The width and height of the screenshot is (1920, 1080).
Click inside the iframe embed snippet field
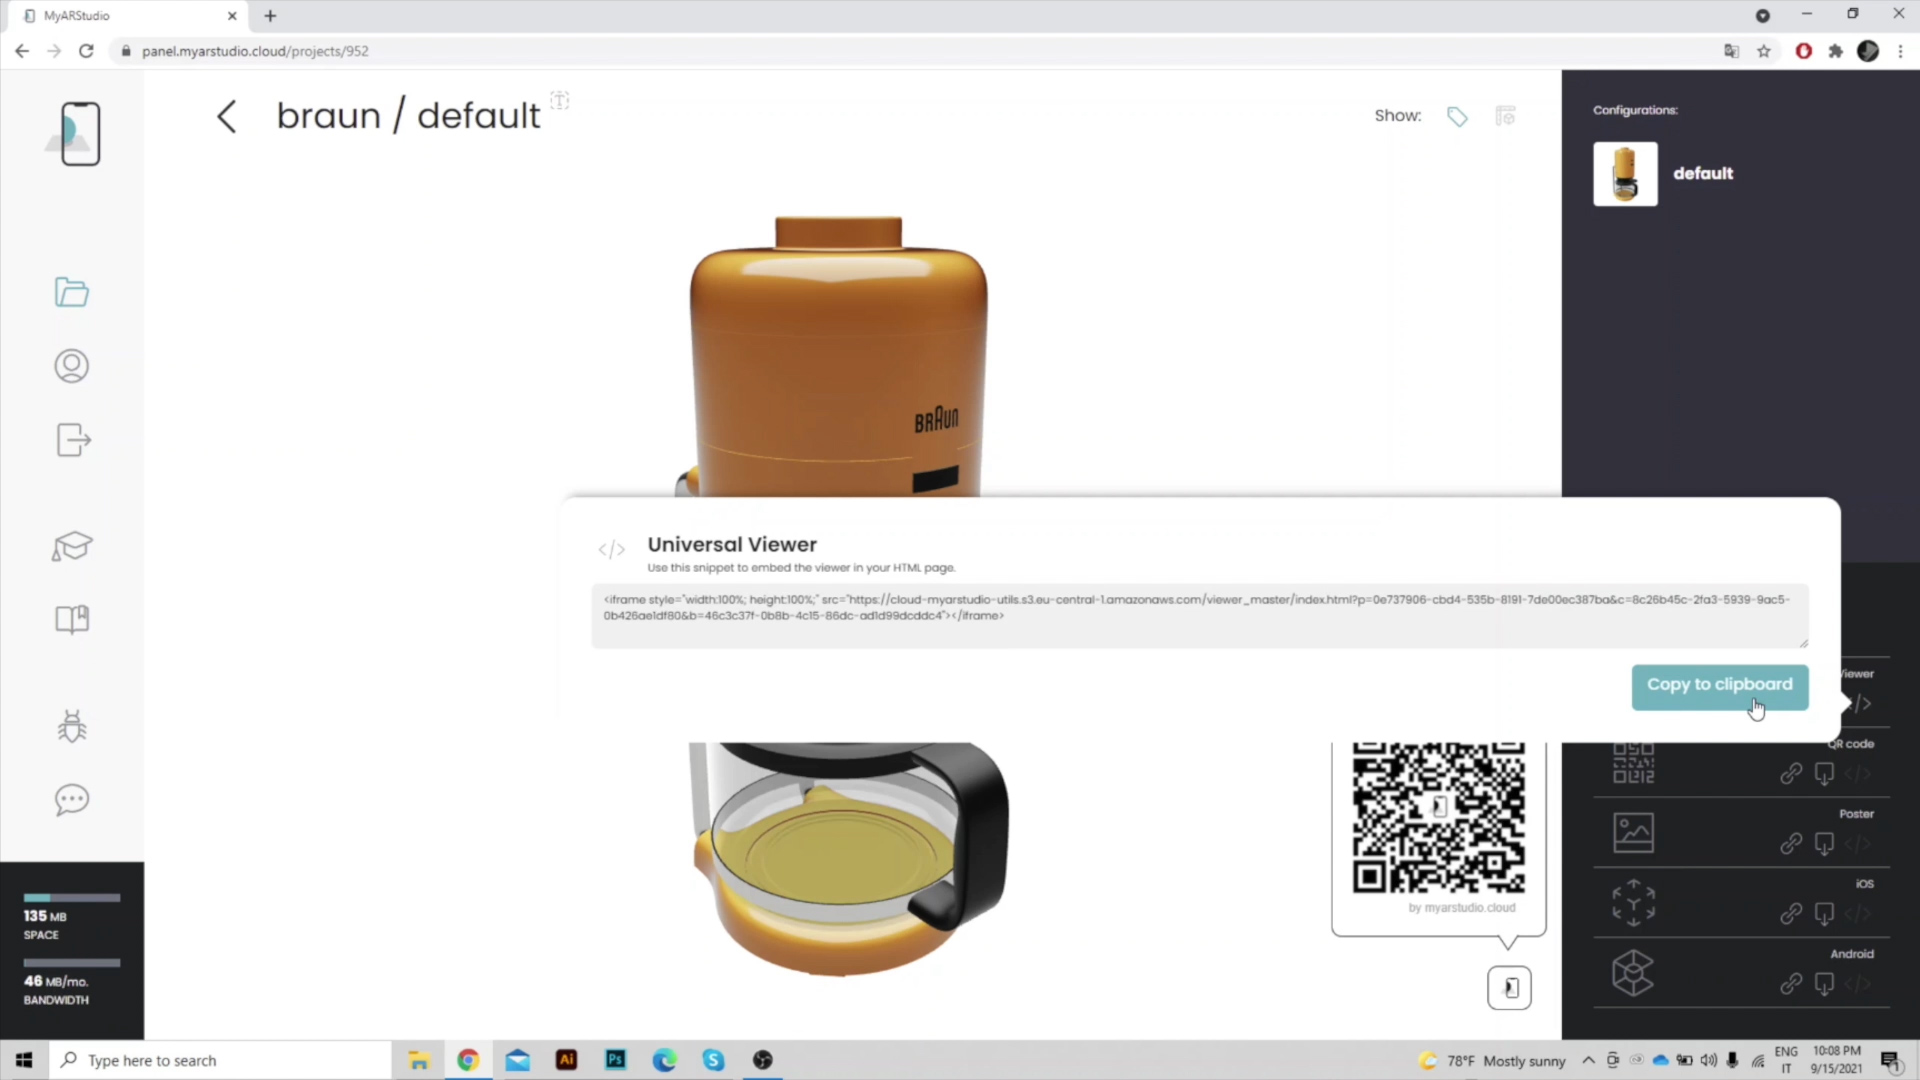pyautogui.click(x=1200, y=616)
